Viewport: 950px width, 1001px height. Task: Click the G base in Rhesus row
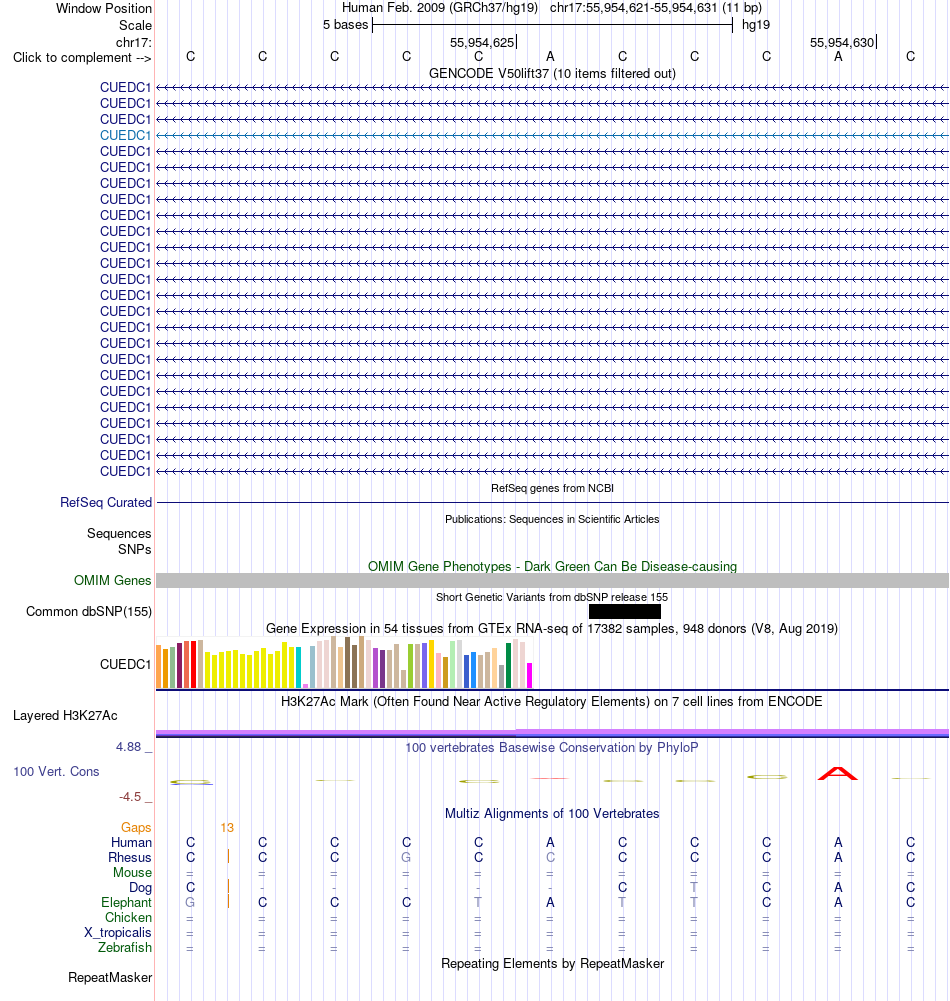(x=406, y=857)
